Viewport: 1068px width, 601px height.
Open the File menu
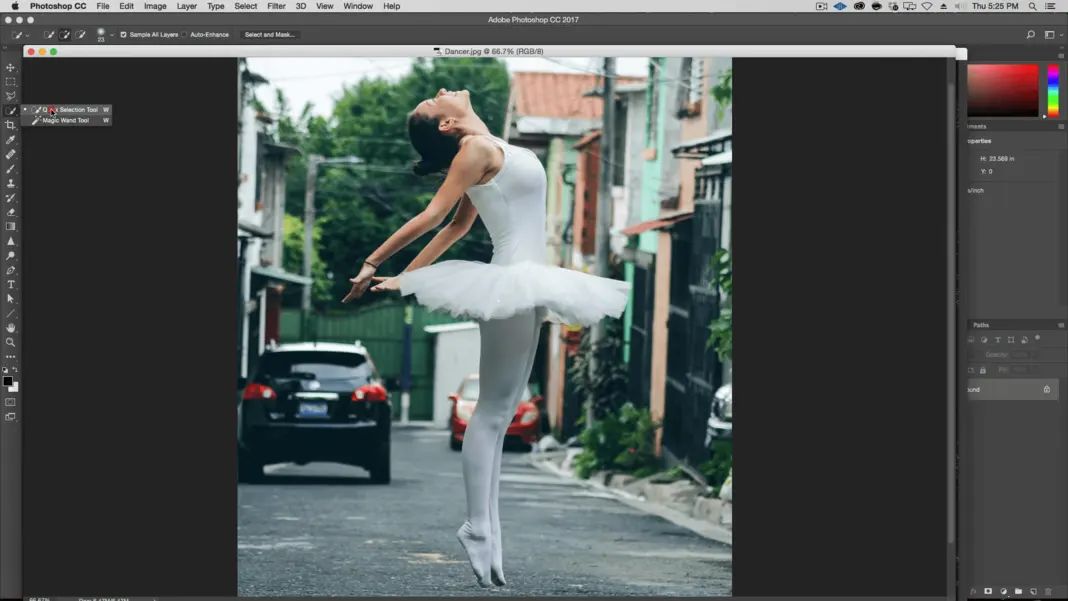(x=103, y=6)
